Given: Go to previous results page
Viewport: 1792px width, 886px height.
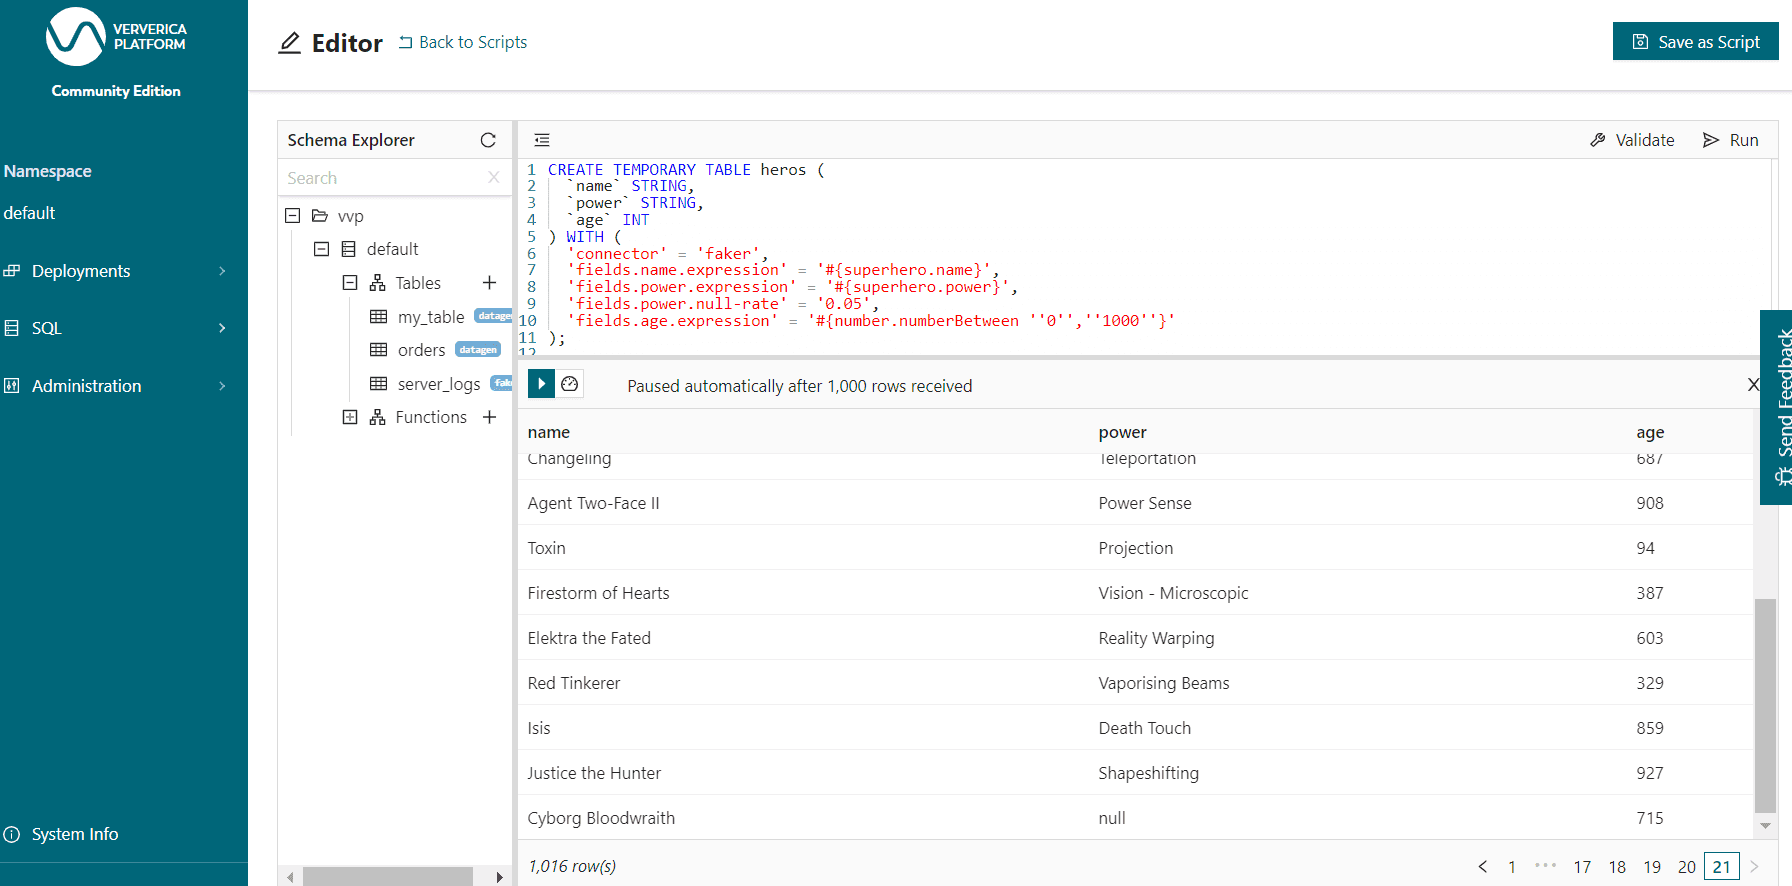Looking at the screenshot, I should click(x=1483, y=867).
